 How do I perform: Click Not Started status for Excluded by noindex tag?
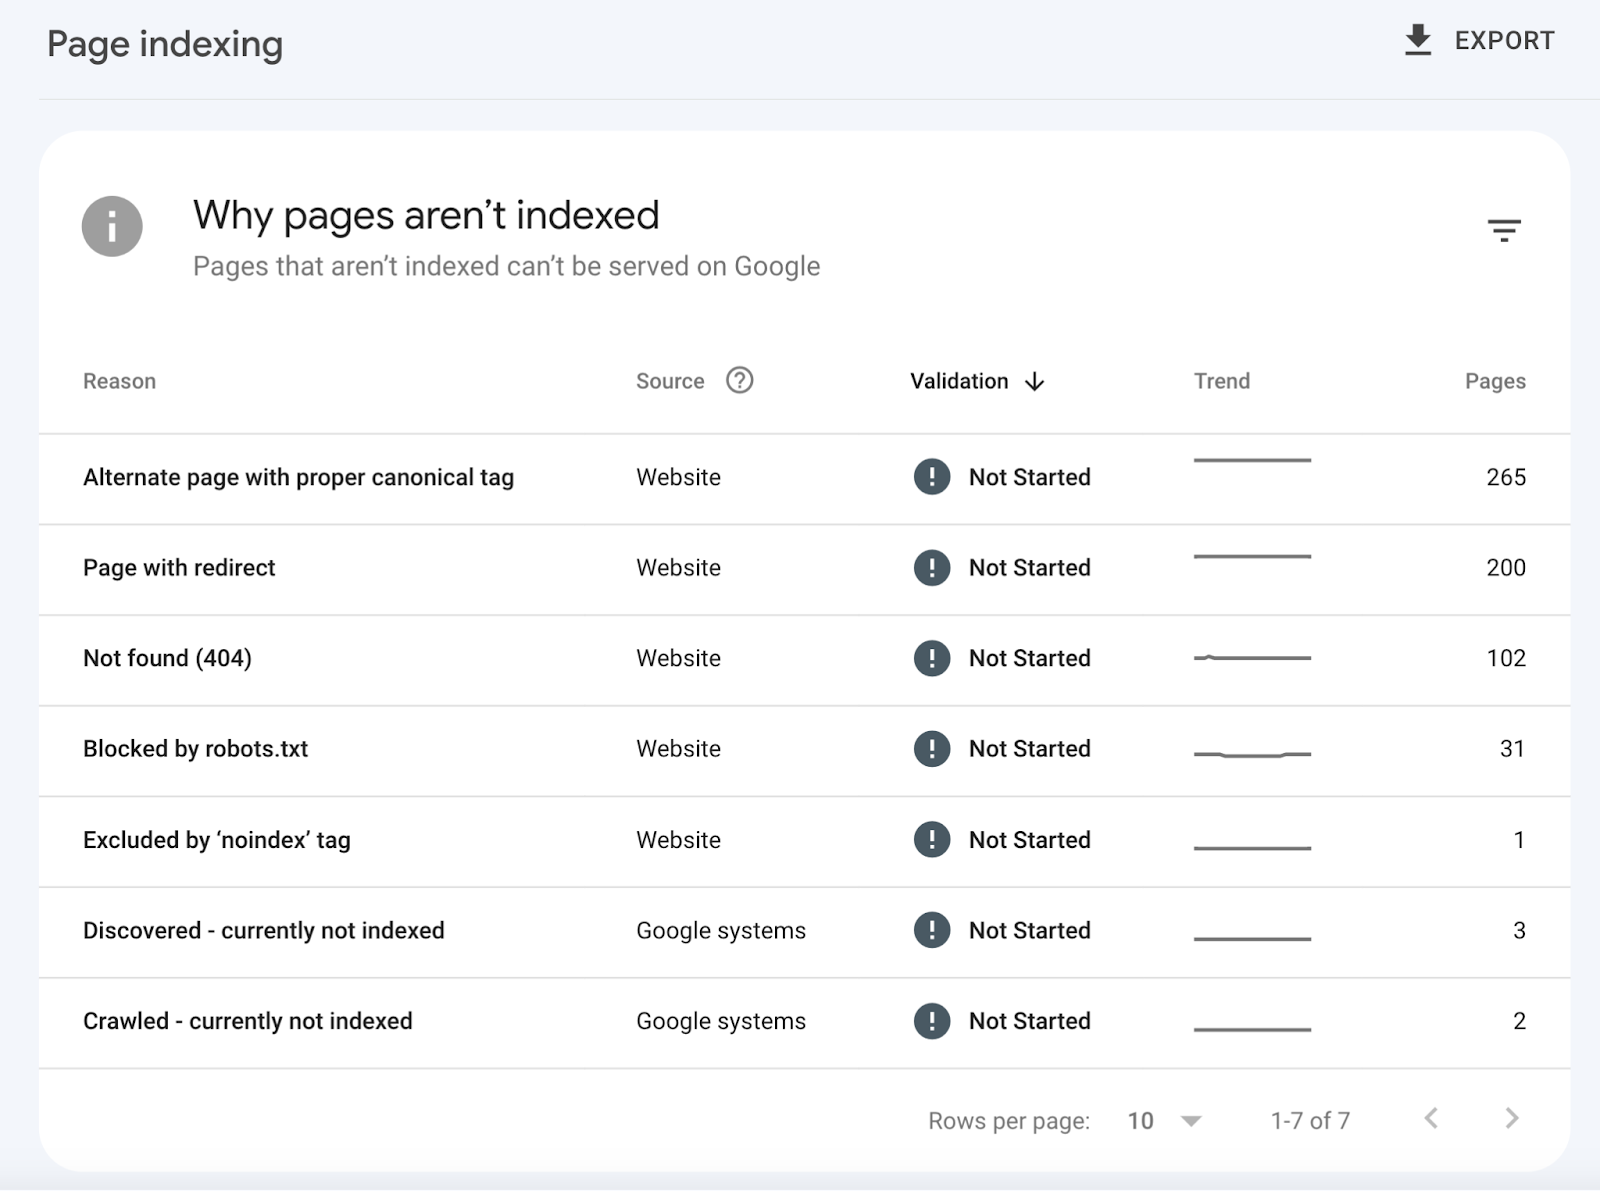click(1028, 840)
